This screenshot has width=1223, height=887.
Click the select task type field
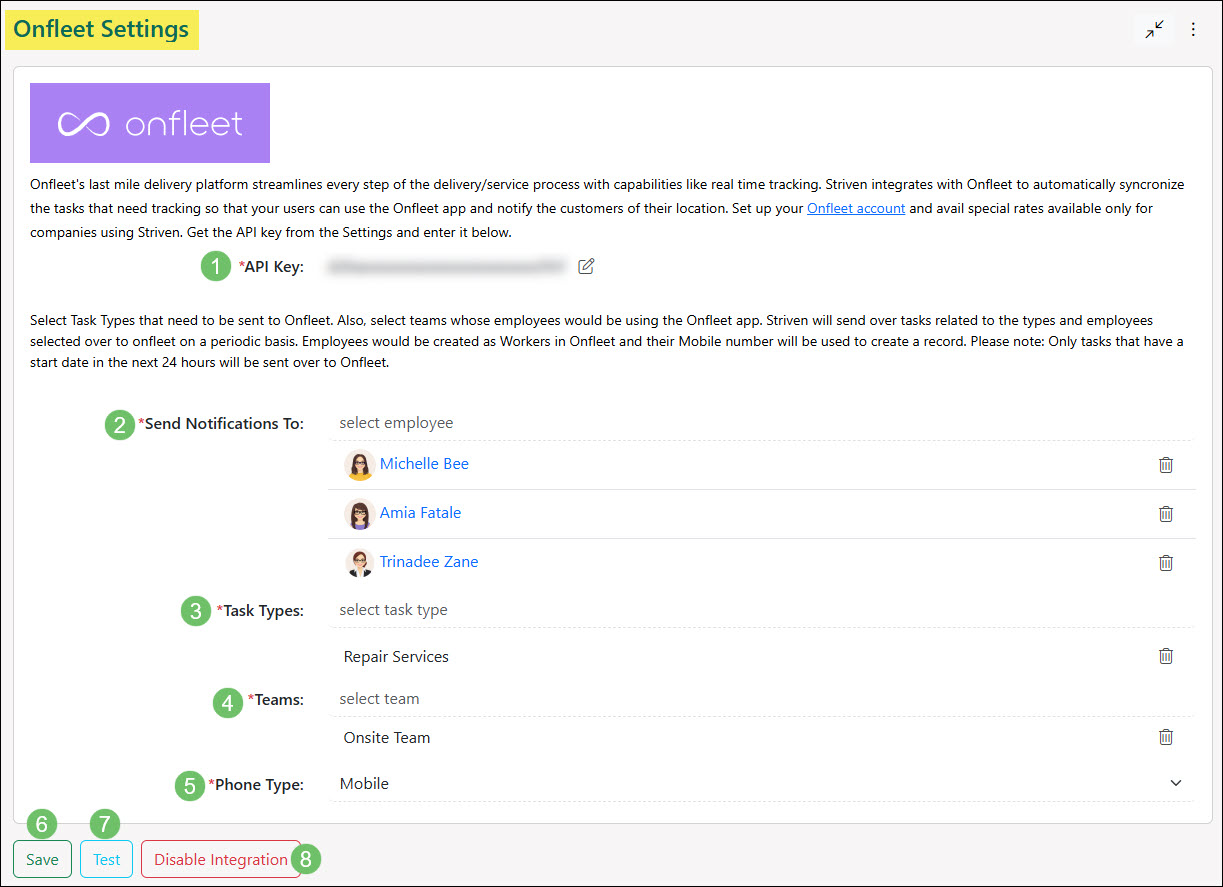click(761, 610)
